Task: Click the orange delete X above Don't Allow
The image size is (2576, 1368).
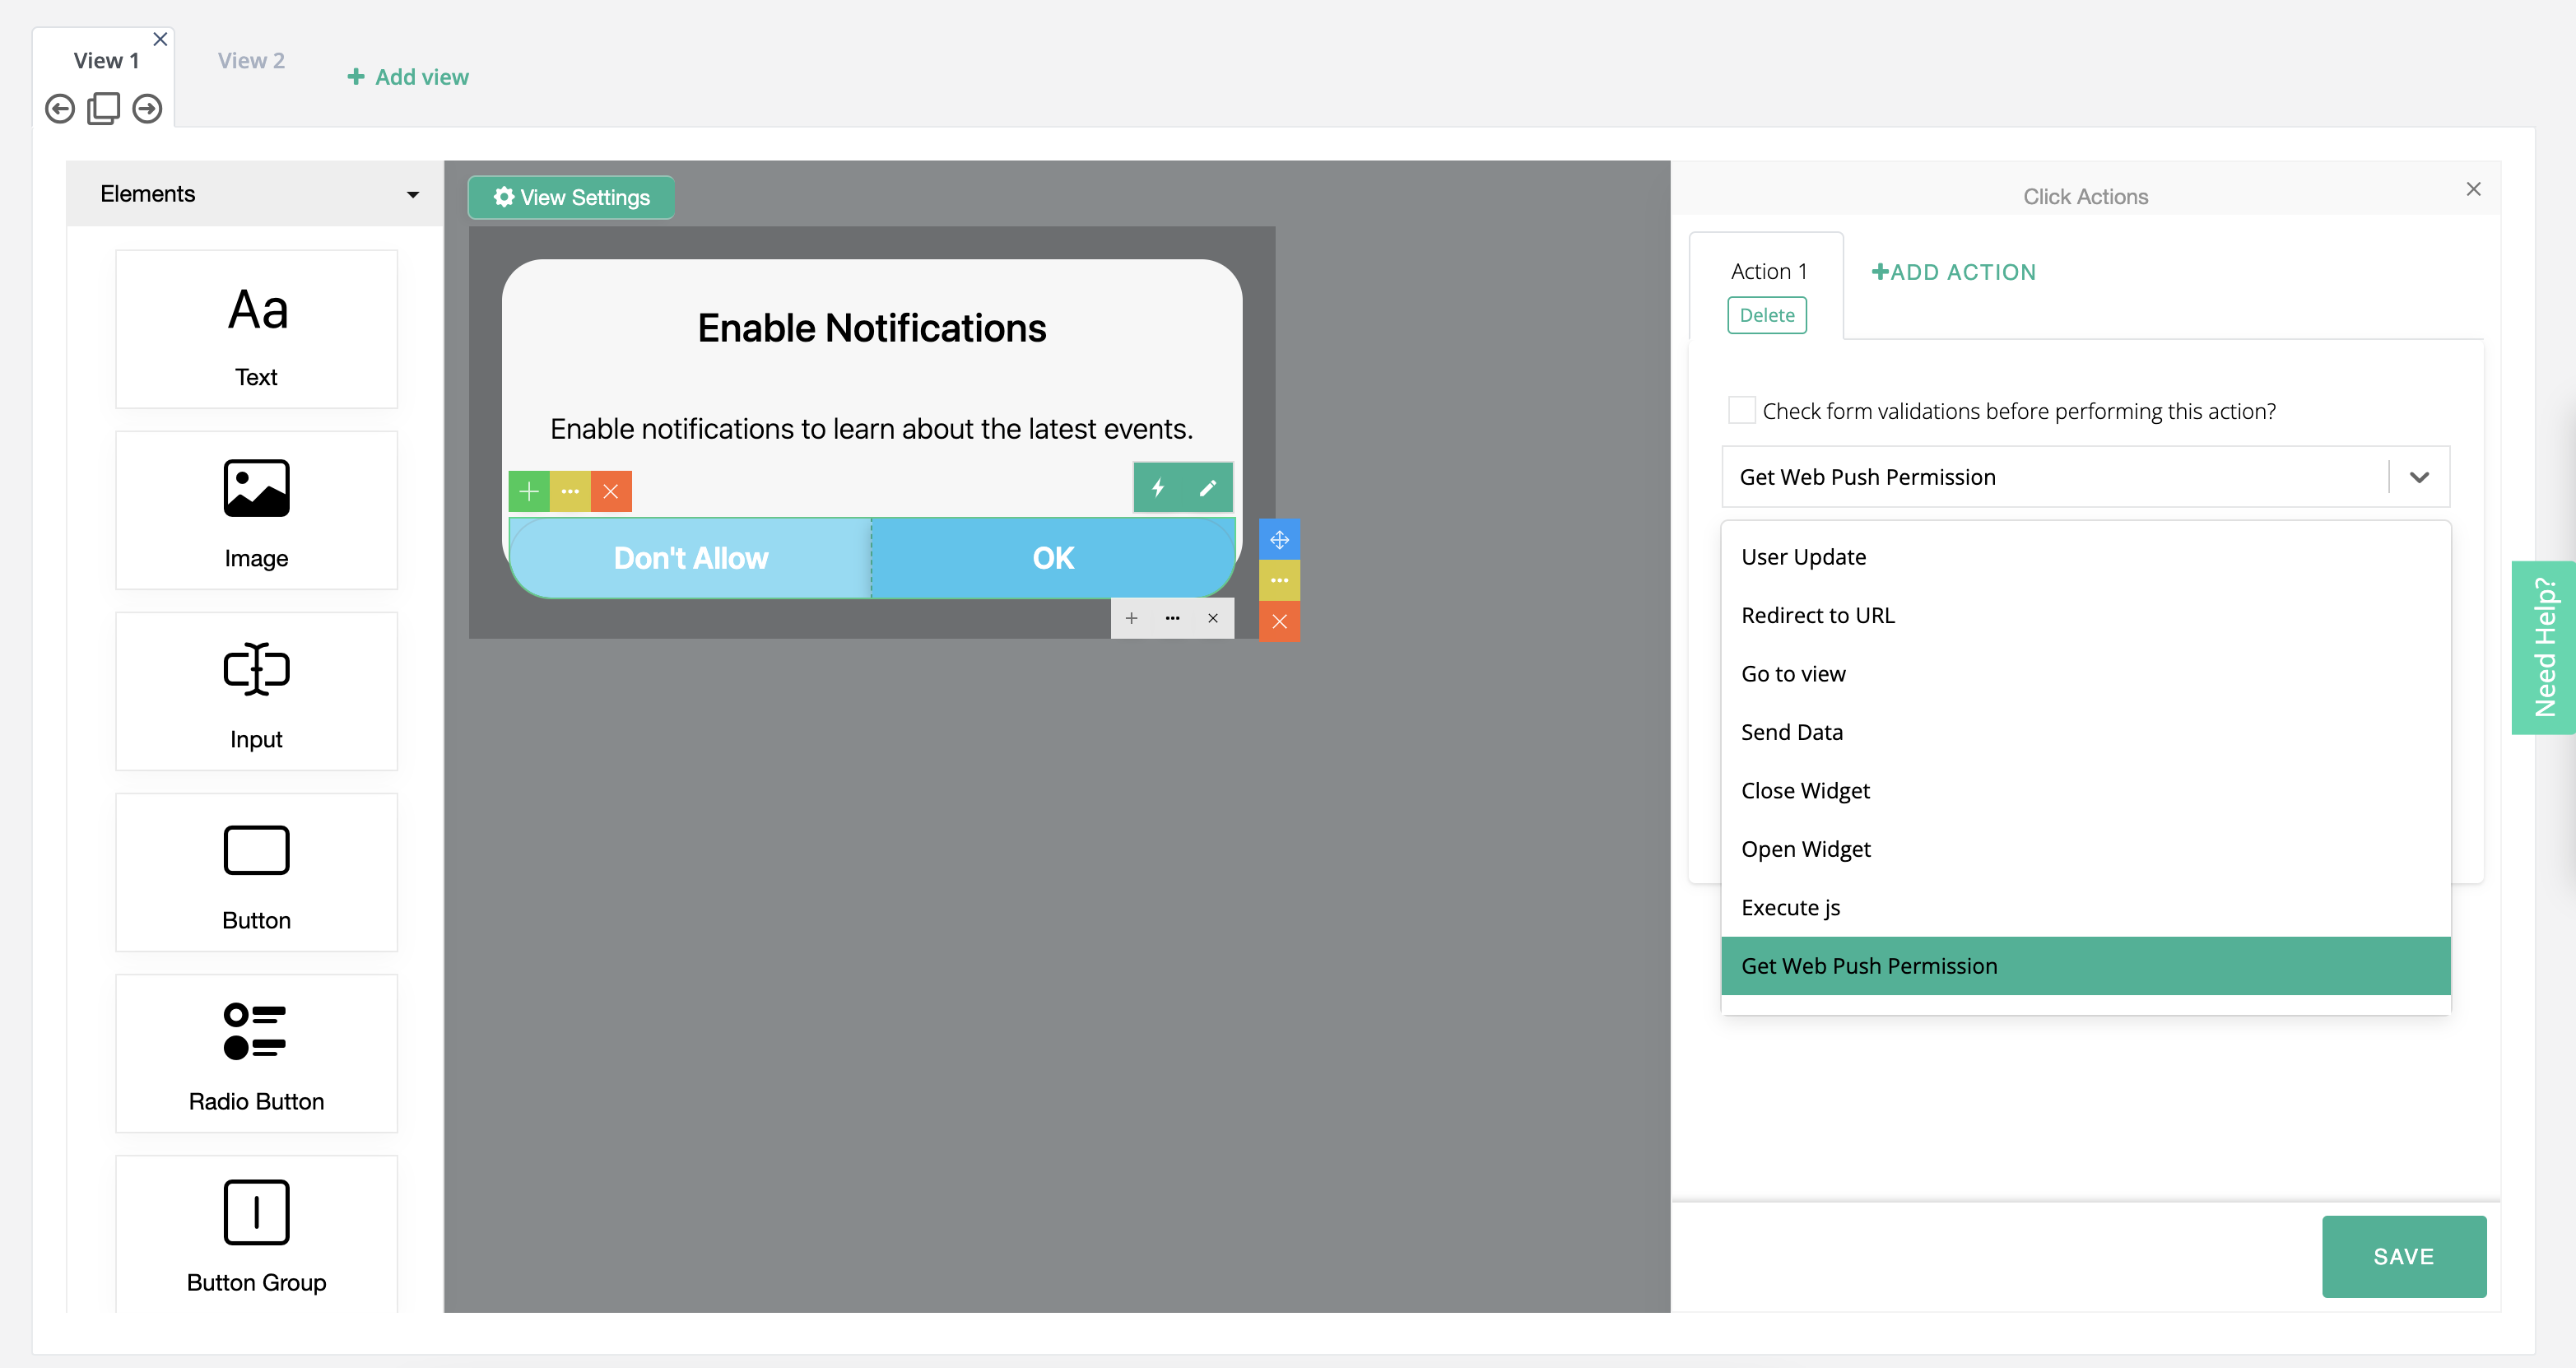Action: pyautogui.click(x=611, y=491)
